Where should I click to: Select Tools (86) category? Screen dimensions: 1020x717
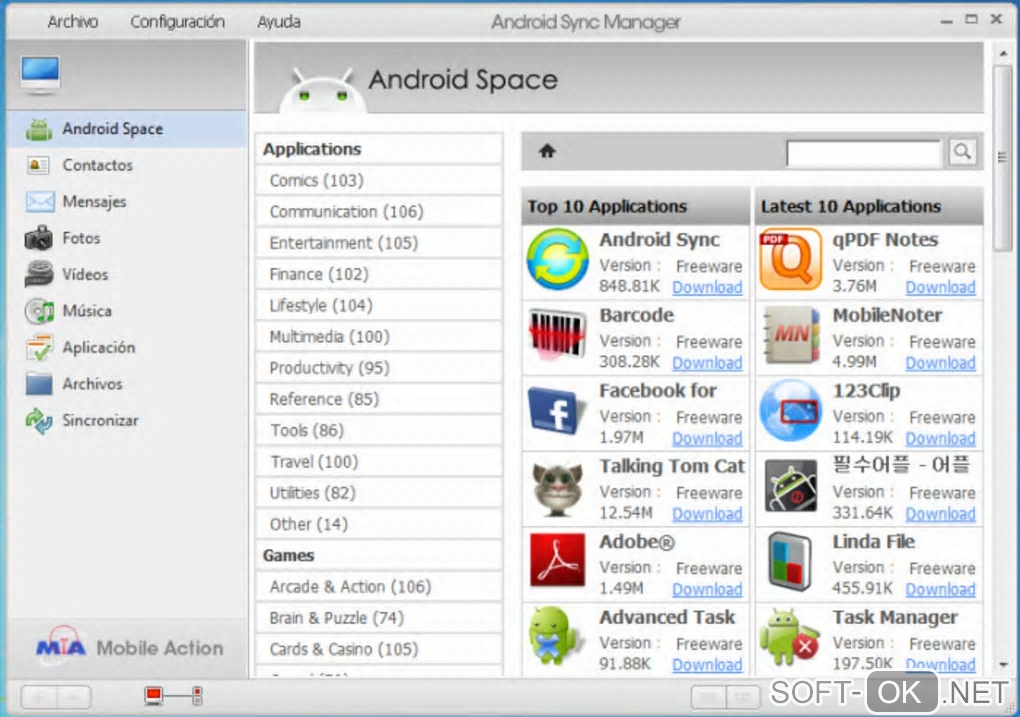pyautogui.click(x=379, y=430)
